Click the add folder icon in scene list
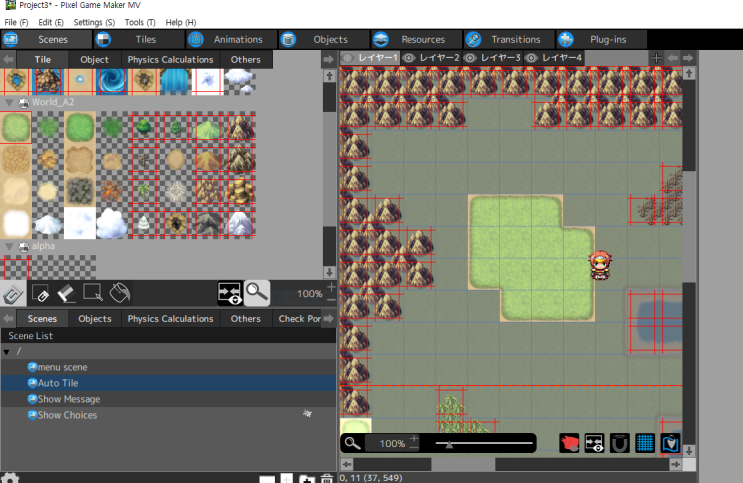Screen dimensions: 743x483 tap(307, 479)
